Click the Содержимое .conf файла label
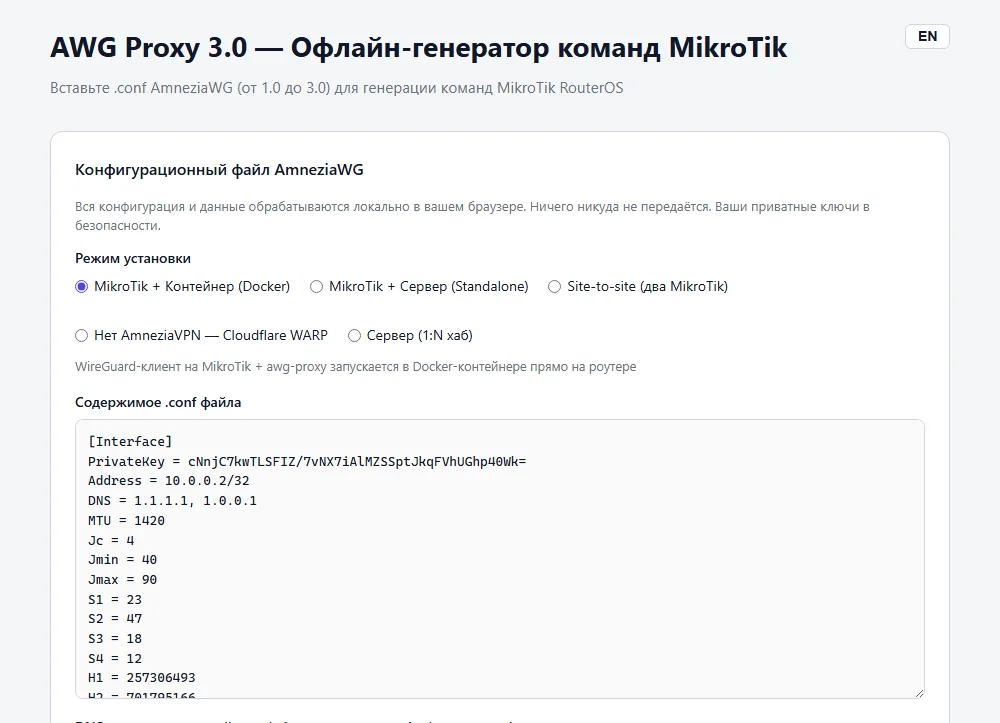Viewport: 1000px width, 723px height. tap(158, 402)
